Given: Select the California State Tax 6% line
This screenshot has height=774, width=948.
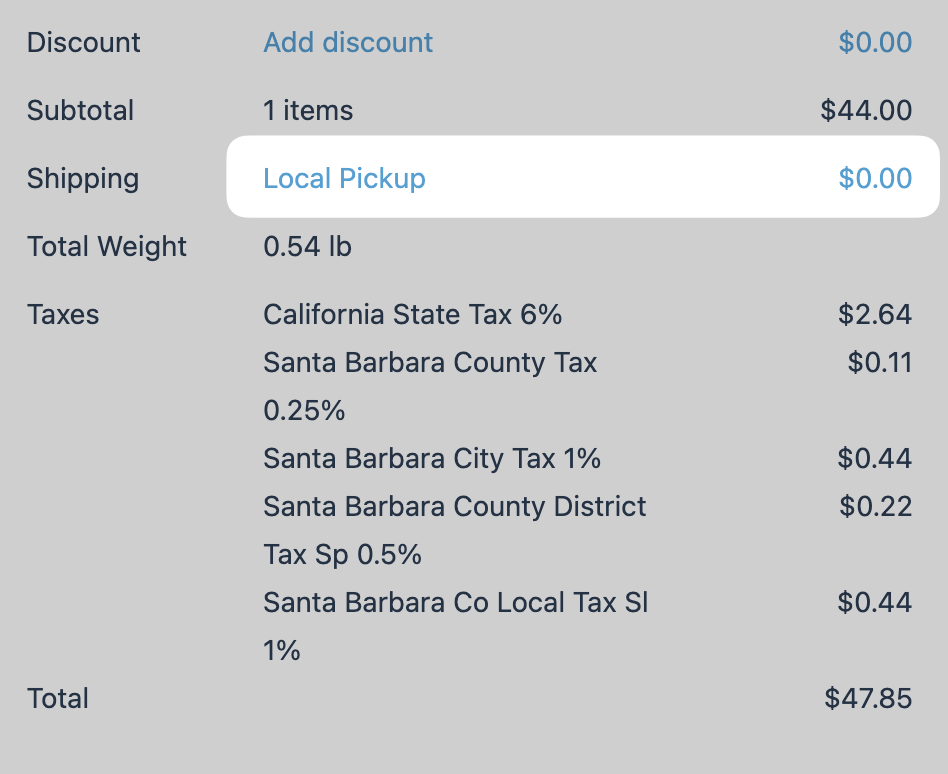Looking at the screenshot, I should point(412,314).
